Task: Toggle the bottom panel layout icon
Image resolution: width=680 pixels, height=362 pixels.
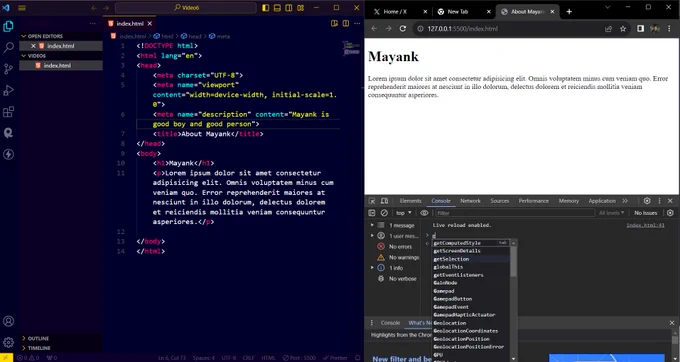Action: coord(277,8)
